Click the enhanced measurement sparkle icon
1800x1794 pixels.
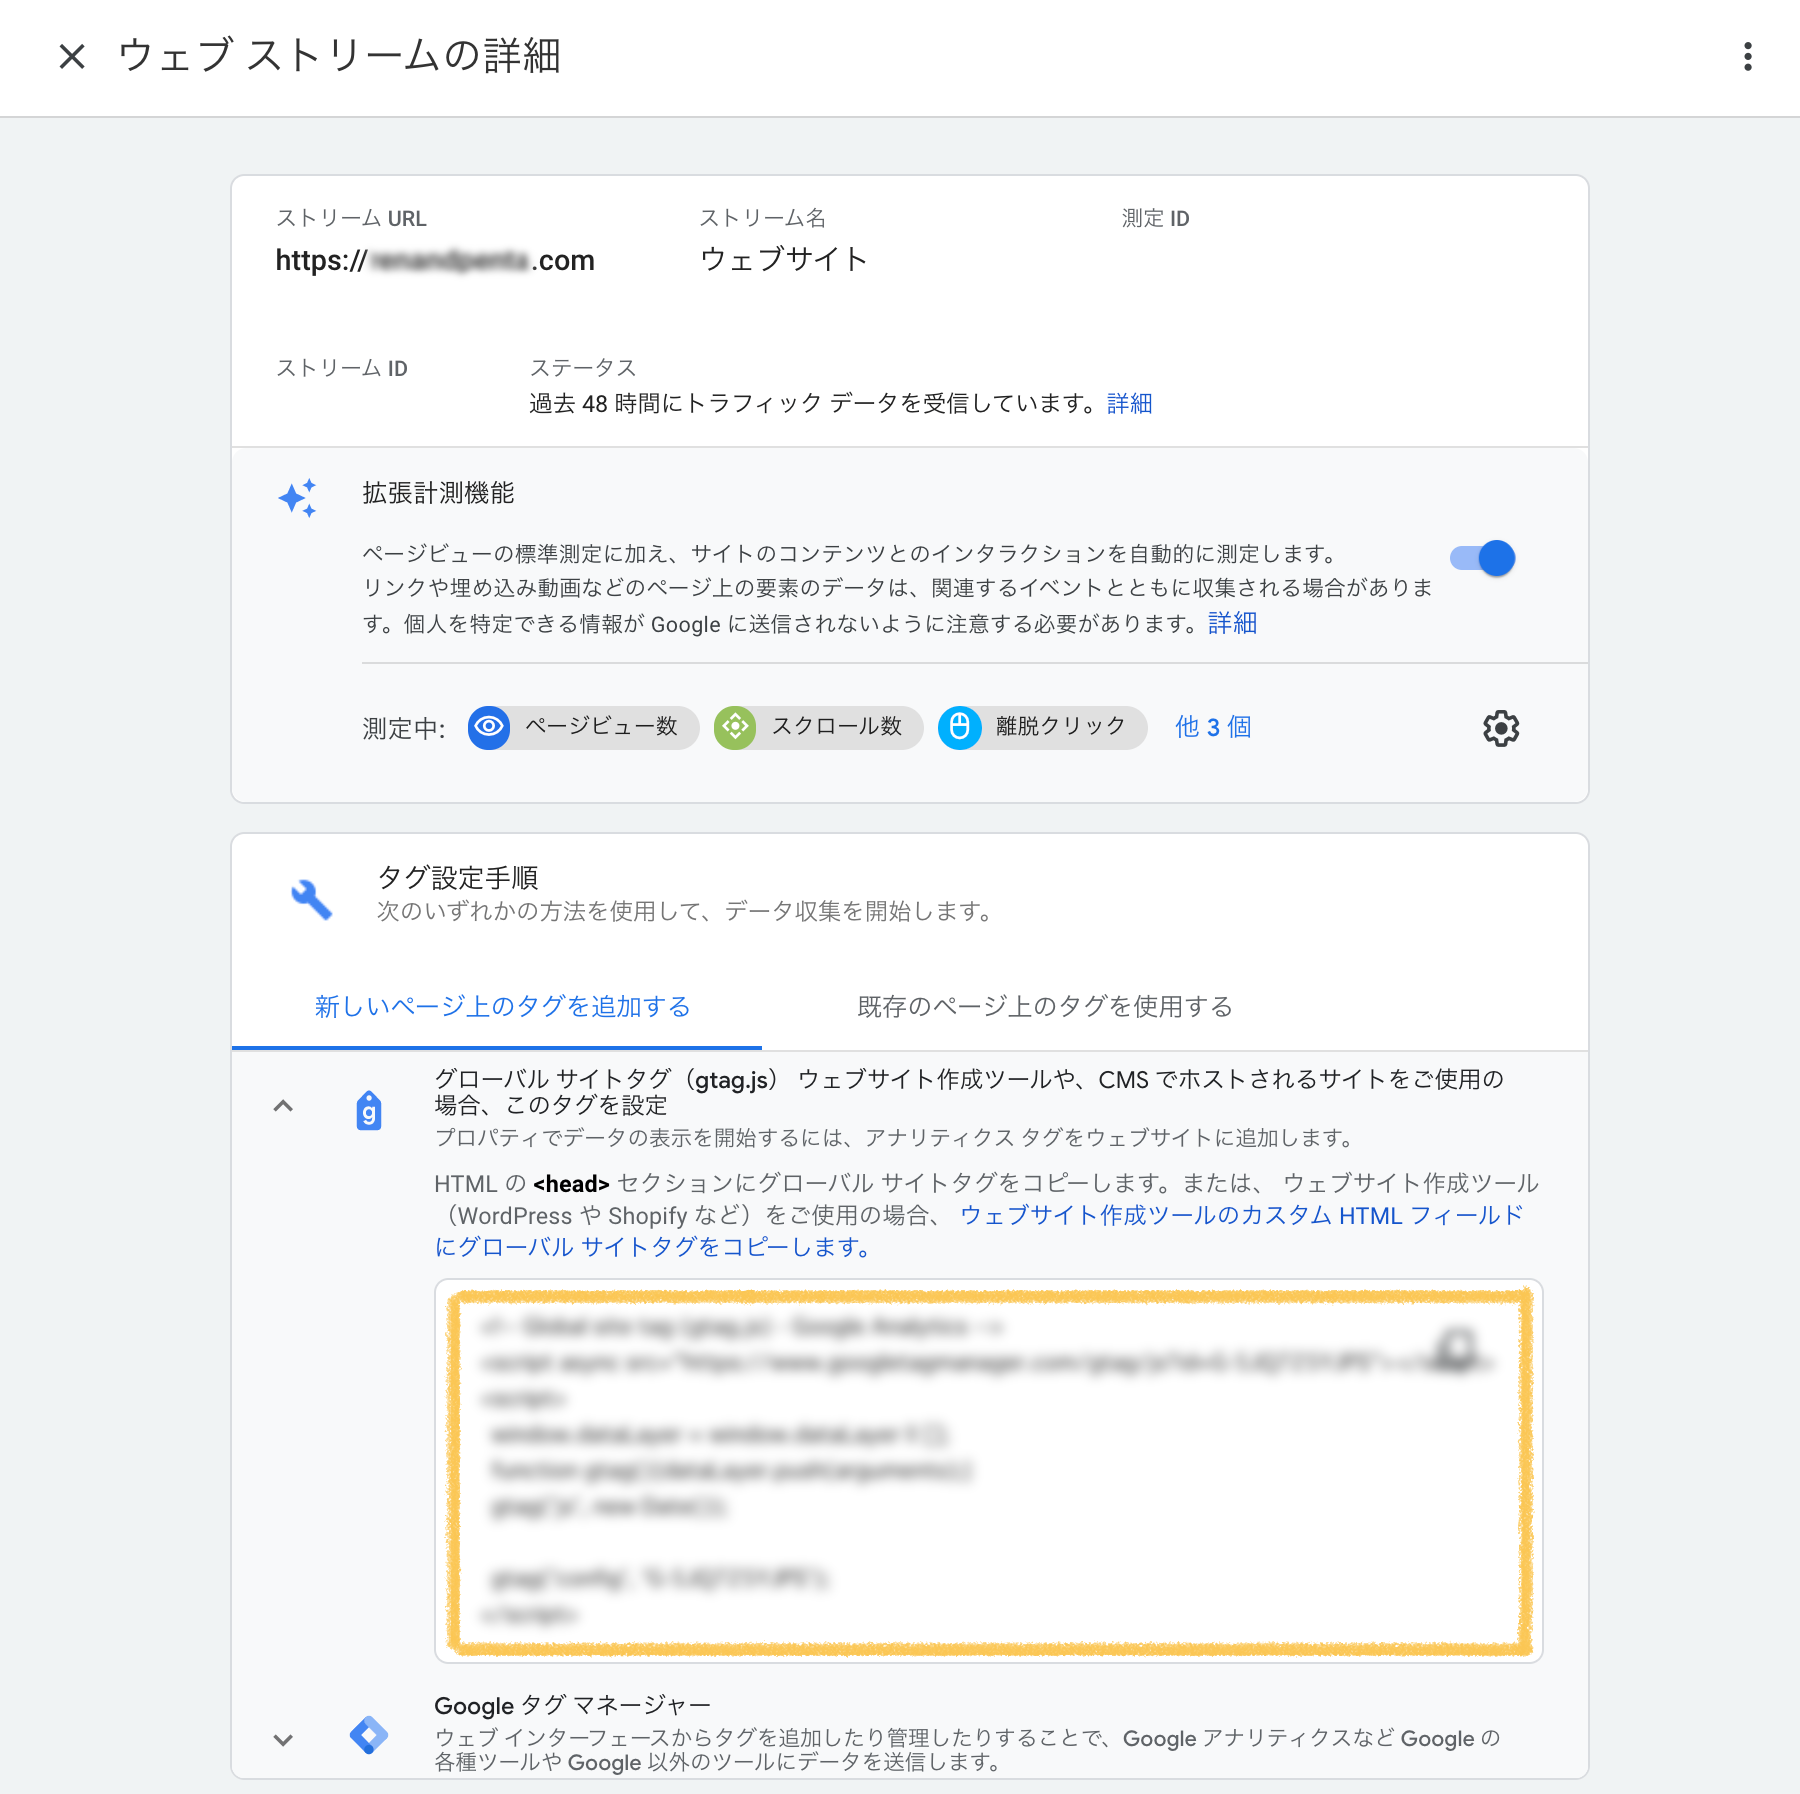click(297, 497)
